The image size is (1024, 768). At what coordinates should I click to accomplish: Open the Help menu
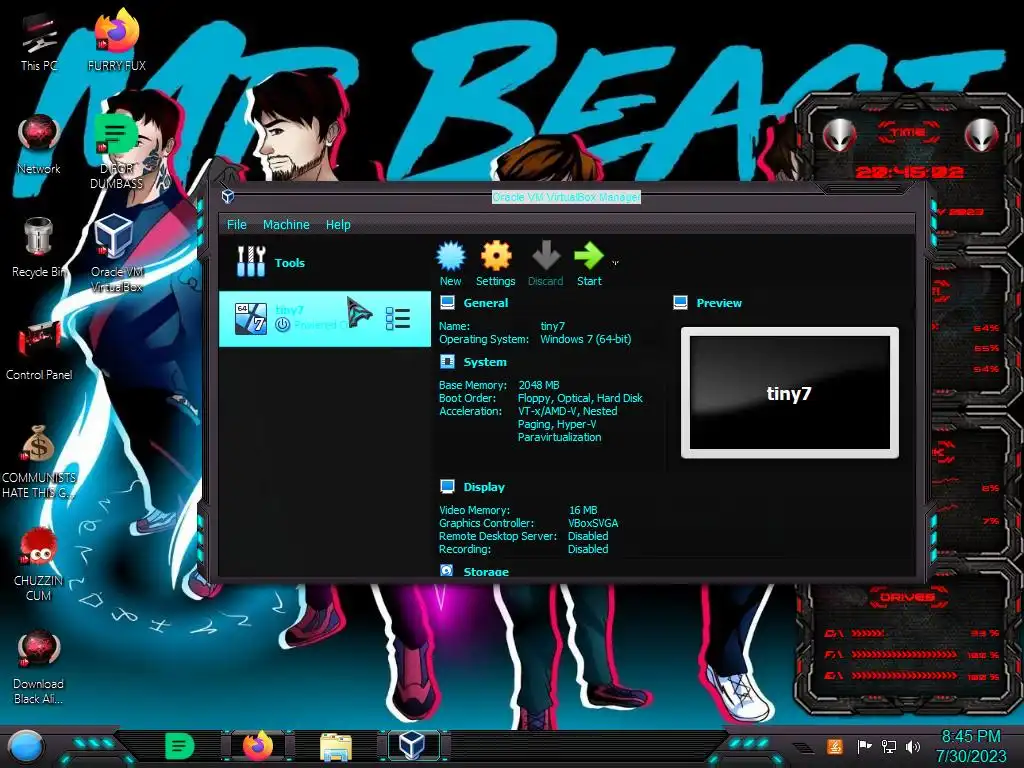338,225
